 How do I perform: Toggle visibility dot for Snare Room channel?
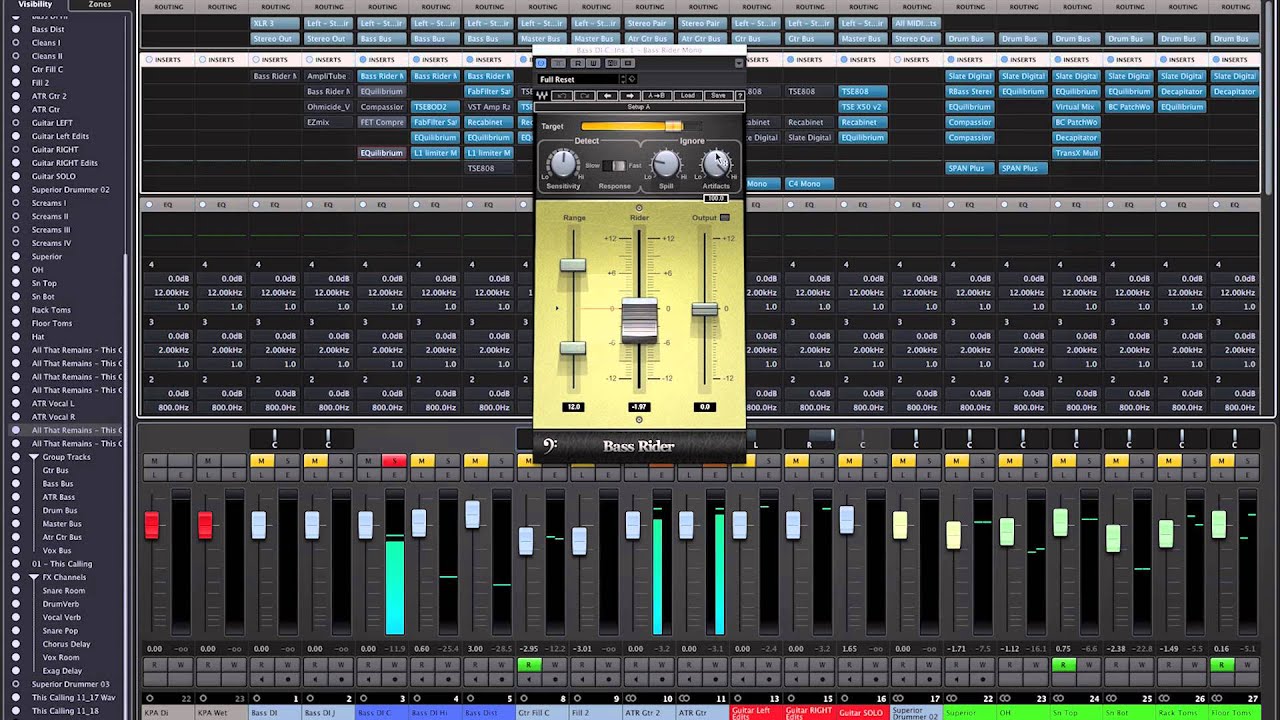pyautogui.click(x=16, y=590)
